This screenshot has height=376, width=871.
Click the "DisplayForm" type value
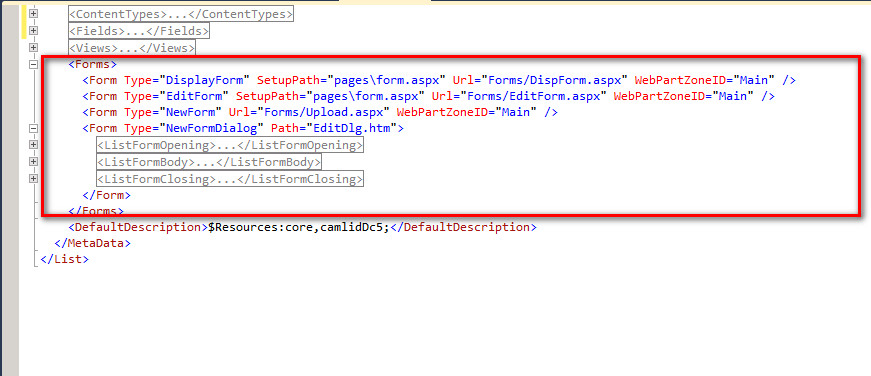[205, 80]
